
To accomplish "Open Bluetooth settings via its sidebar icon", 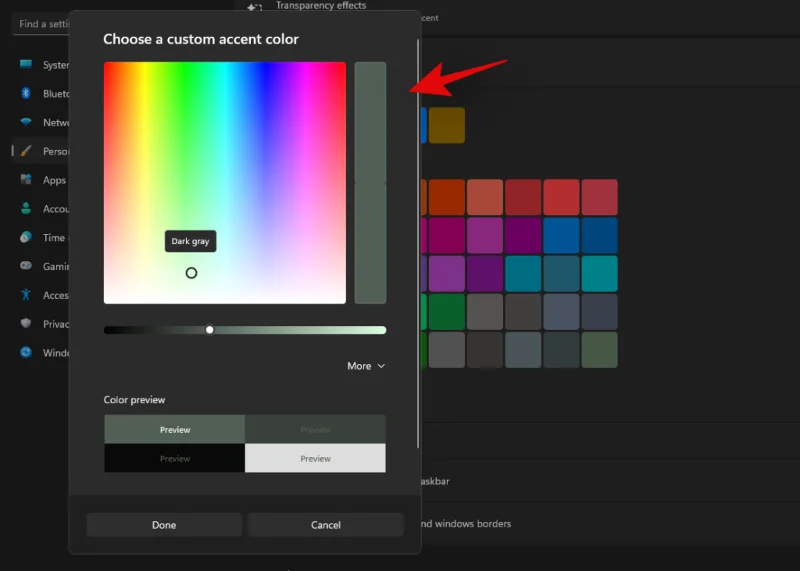I will click(x=26, y=94).
